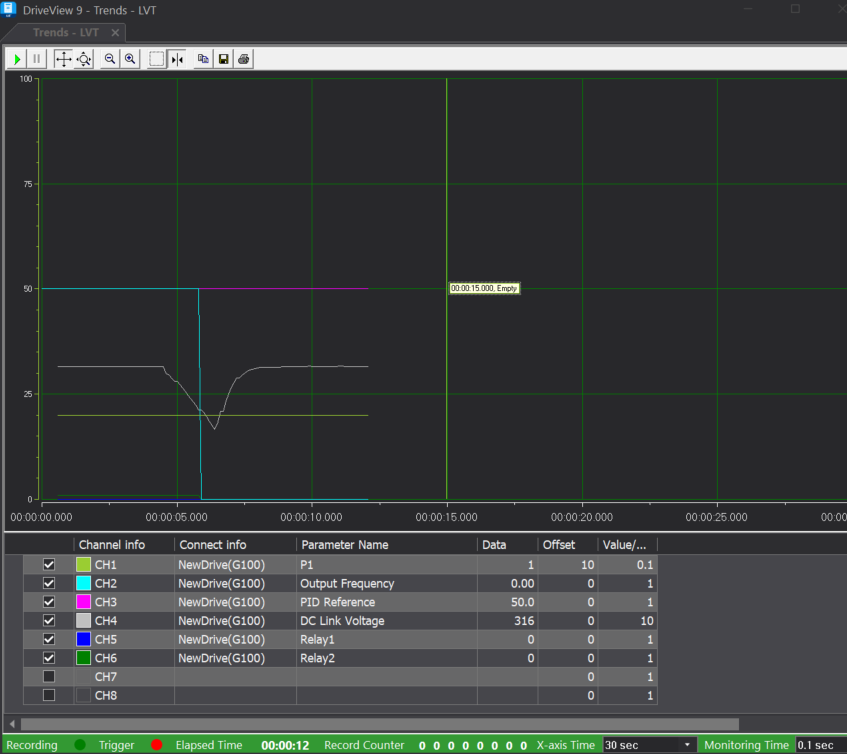The height and width of the screenshot is (754, 847).
Task: Select the rectangle area selection tool
Action: coord(156,59)
